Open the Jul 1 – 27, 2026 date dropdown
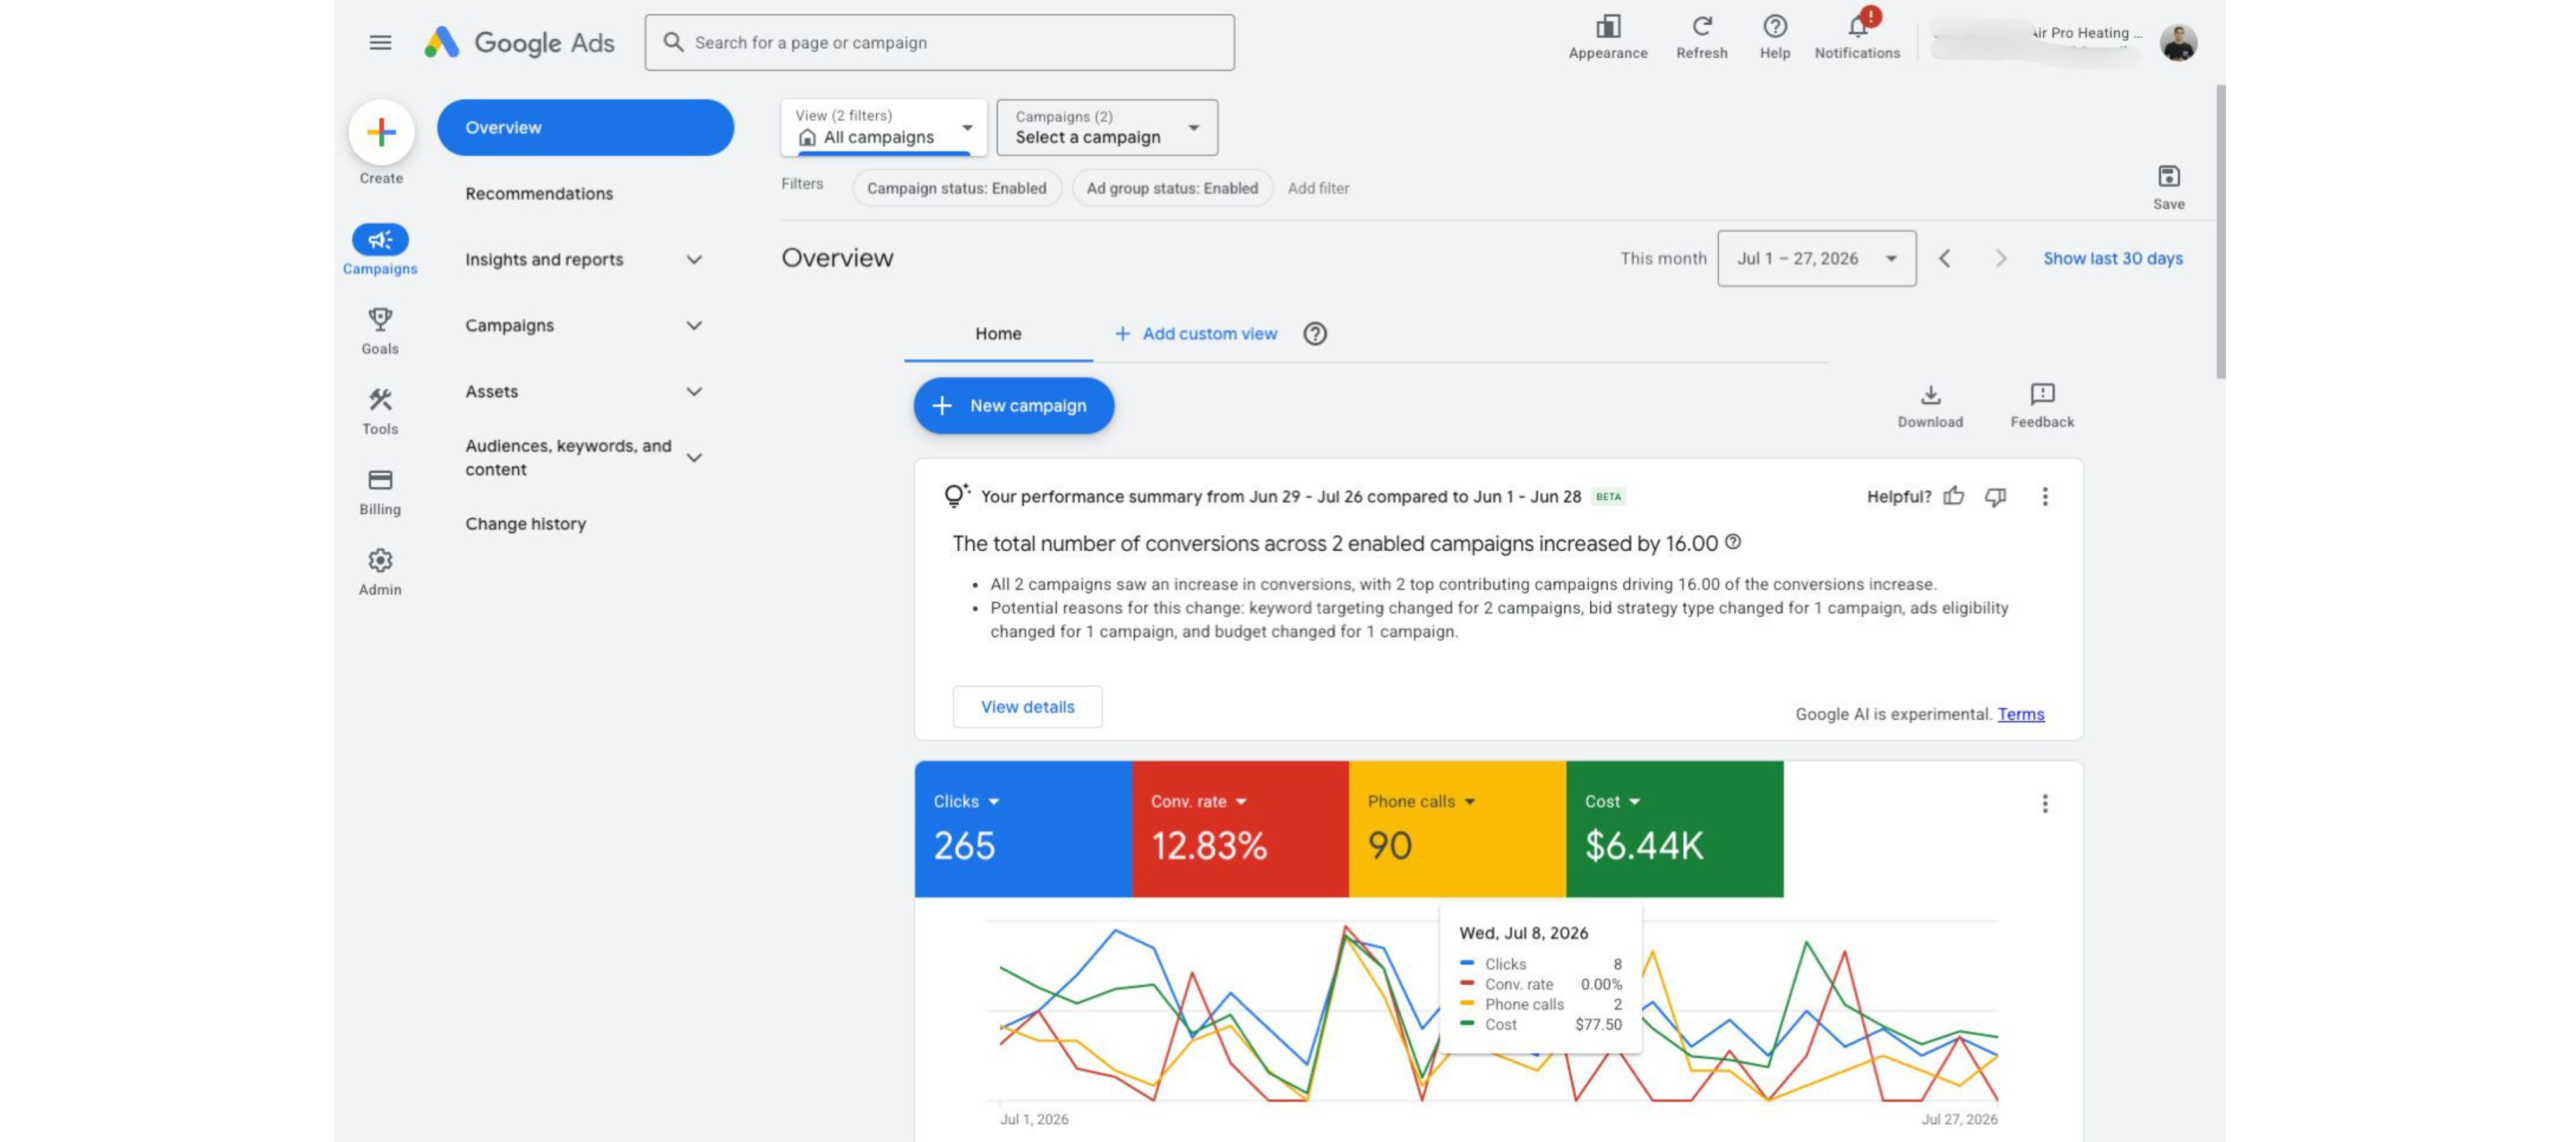The image size is (2560, 1142). pyautogui.click(x=1816, y=258)
